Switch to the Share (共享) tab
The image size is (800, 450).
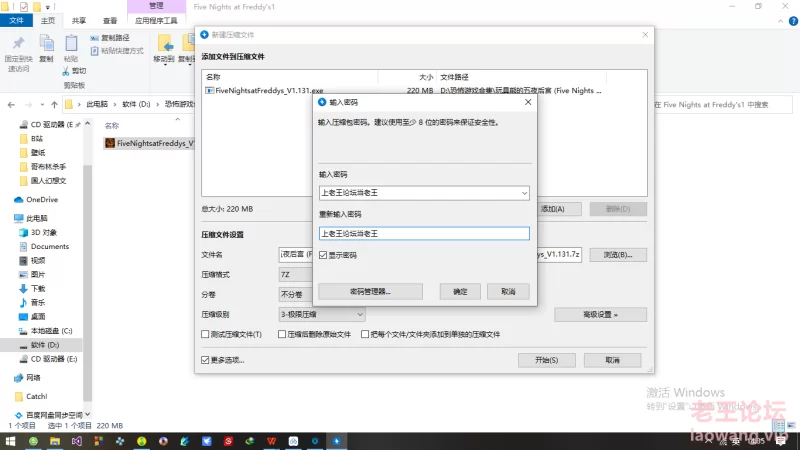pos(79,21)
